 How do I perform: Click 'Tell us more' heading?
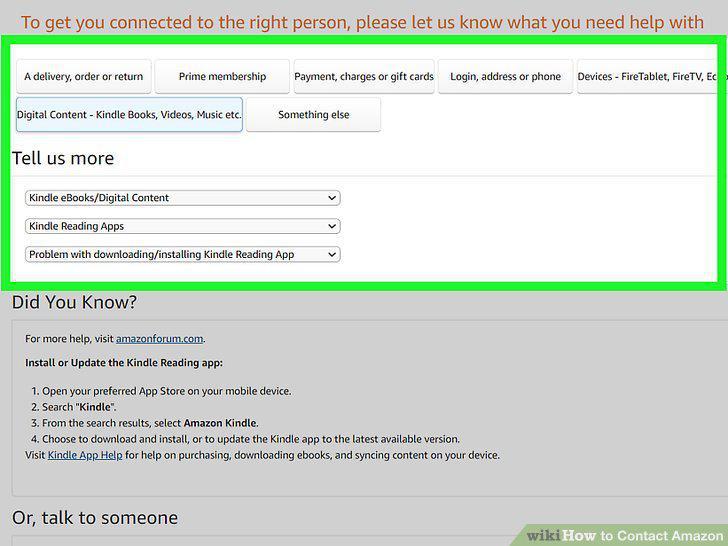point(63,158)
